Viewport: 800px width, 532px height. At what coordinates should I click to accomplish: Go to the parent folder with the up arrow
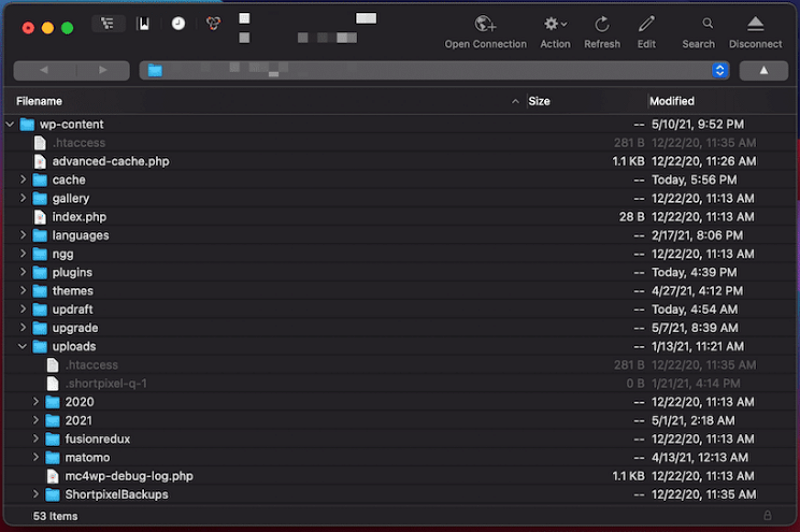(763, 70)
